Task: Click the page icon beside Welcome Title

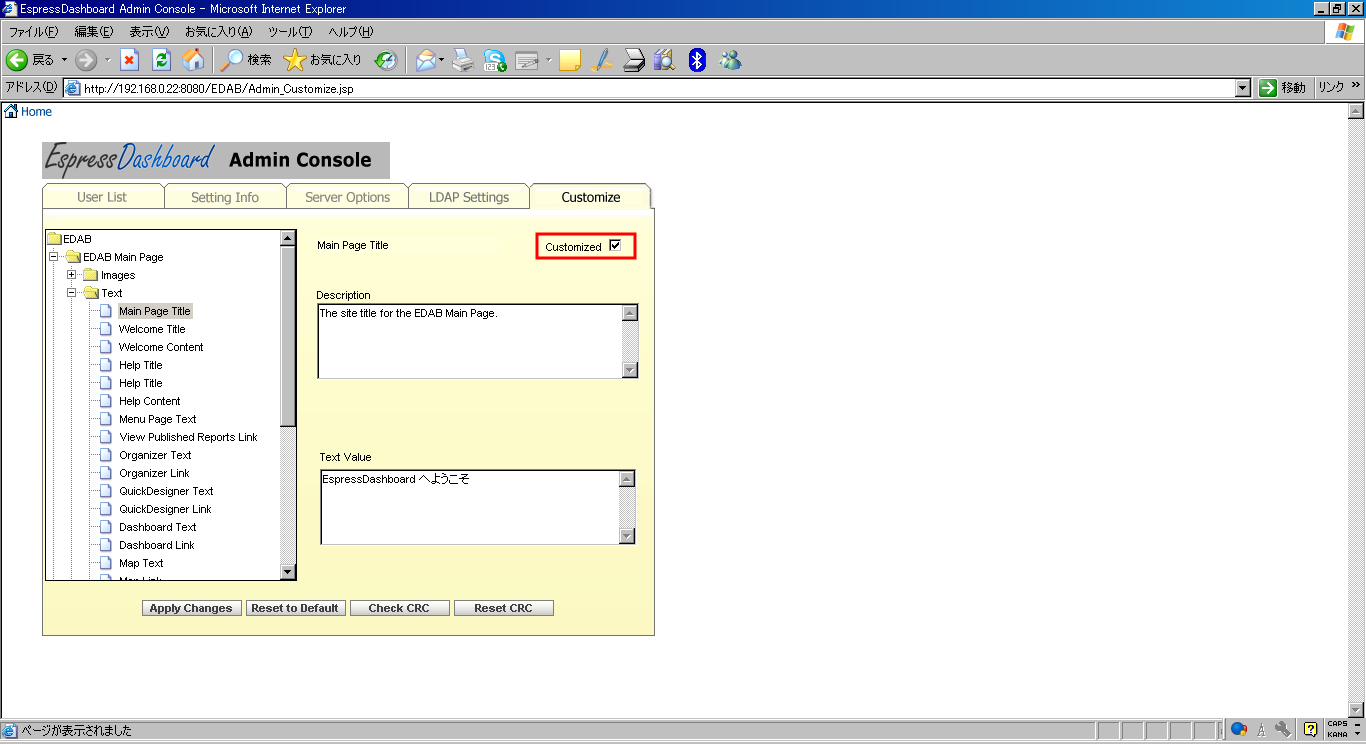Action: point(106,329)
